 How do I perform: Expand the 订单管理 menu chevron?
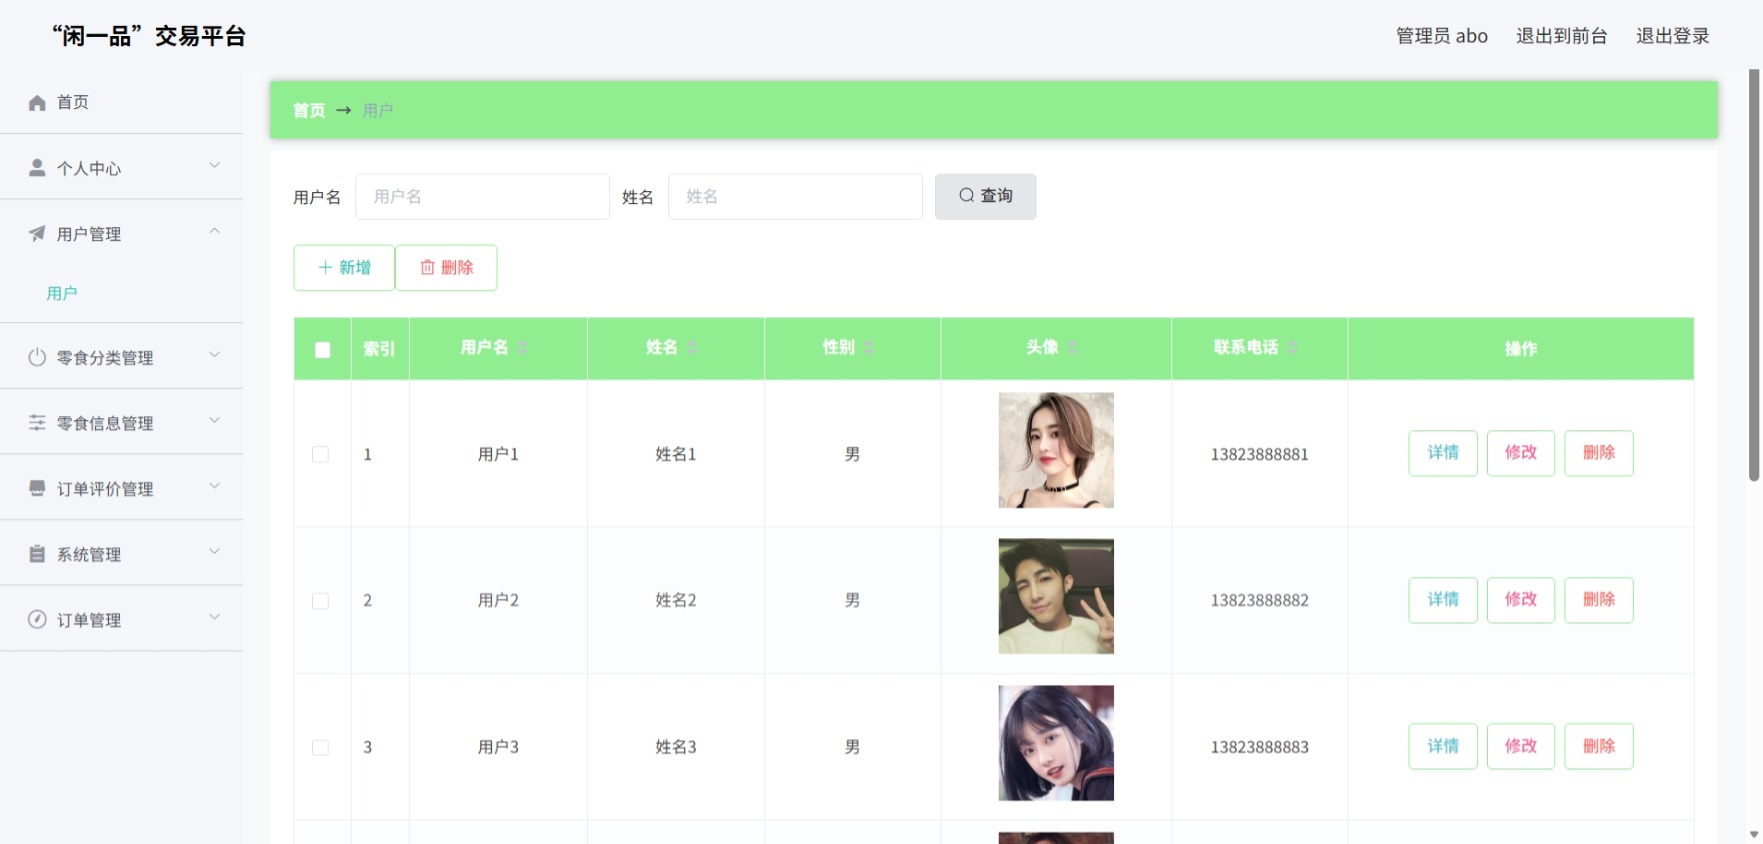pos(214,617)
